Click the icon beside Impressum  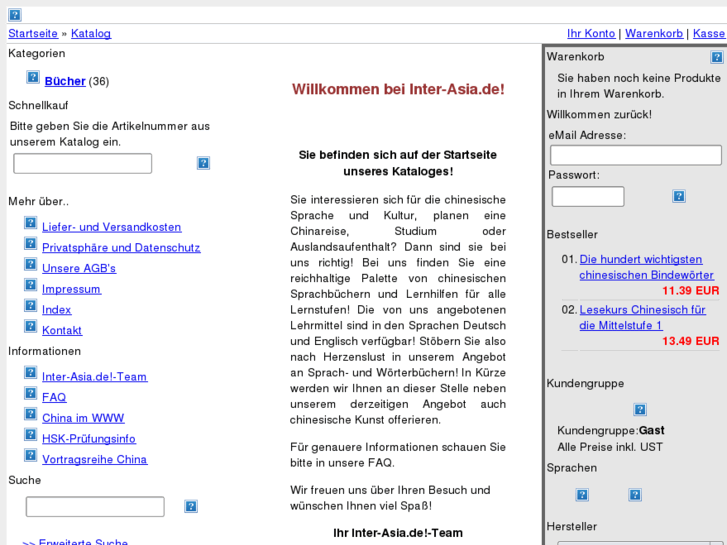[x=31, y=284]
